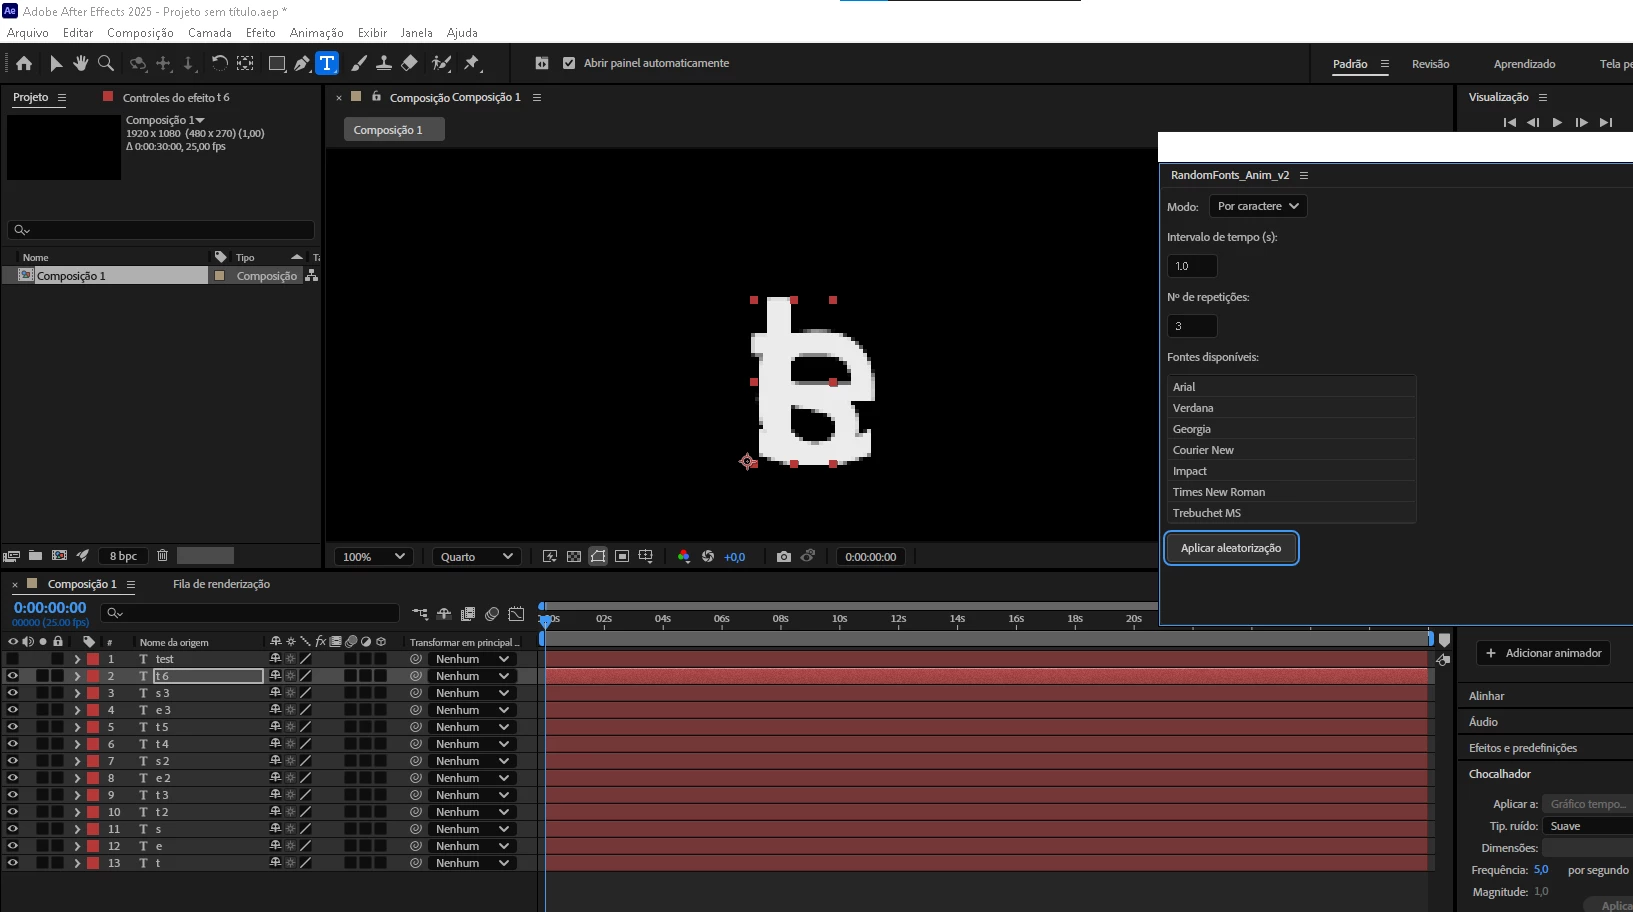Click the Home icon in the toolbar
1633x912 pixels.
[x=24, y=63]
